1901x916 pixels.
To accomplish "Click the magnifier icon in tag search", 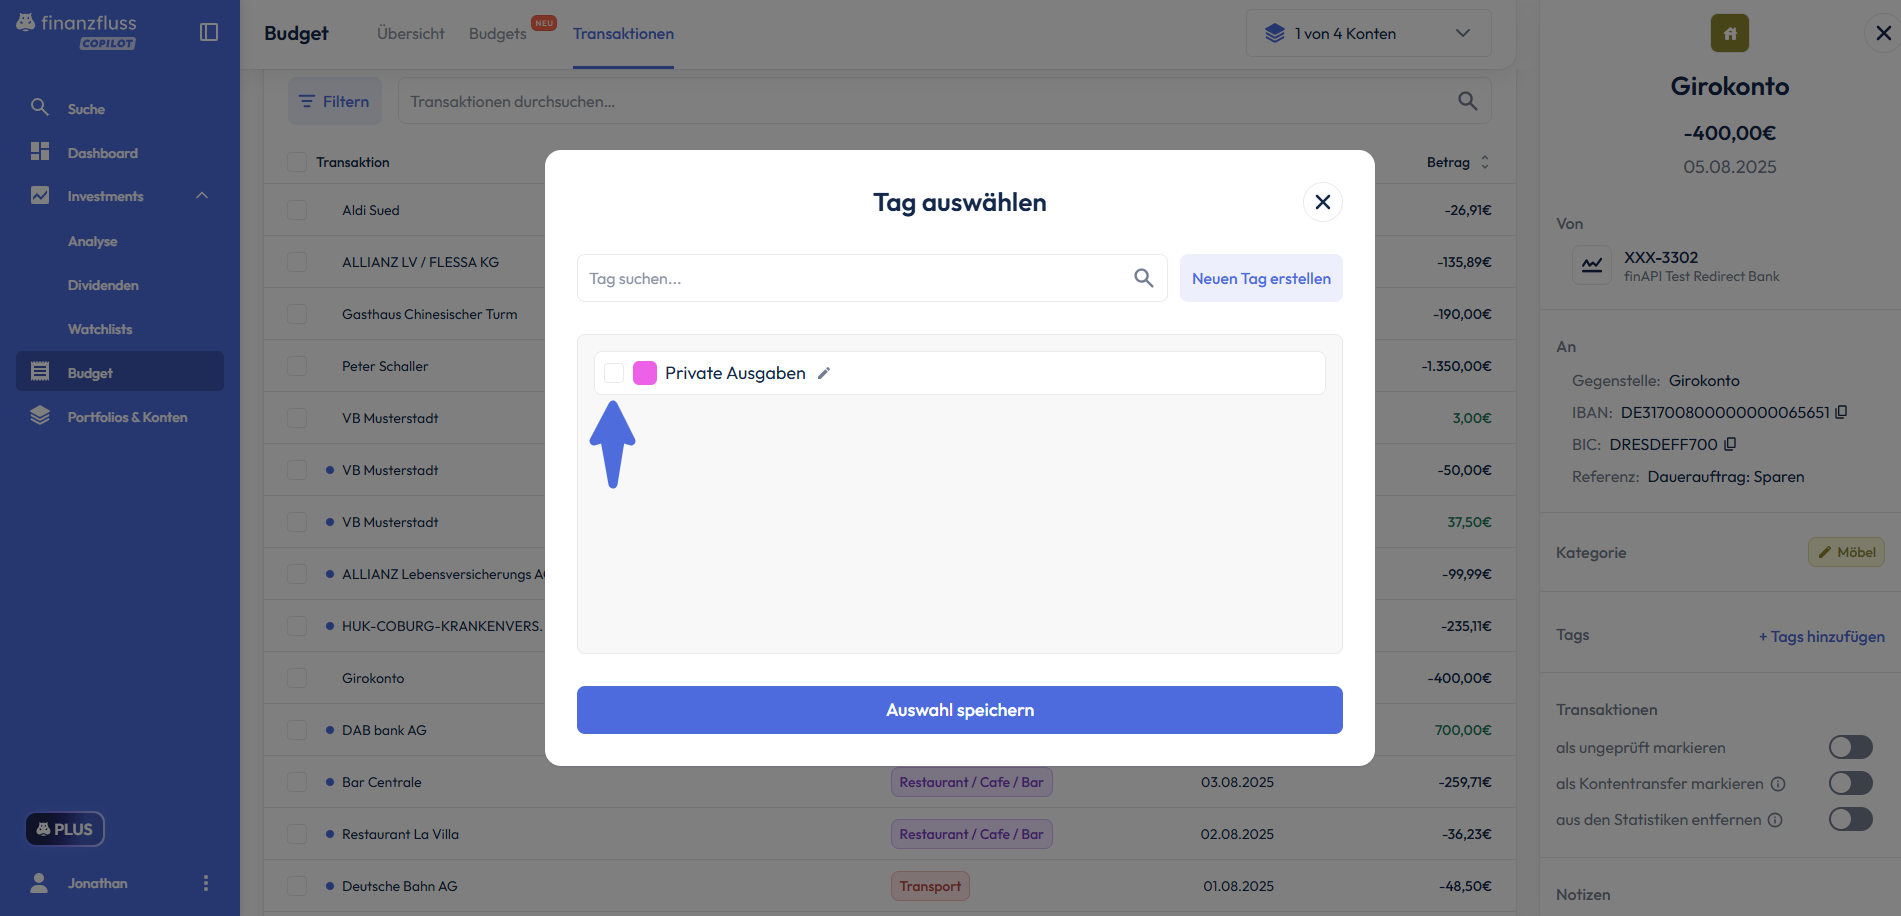I will coord(1144,278).
